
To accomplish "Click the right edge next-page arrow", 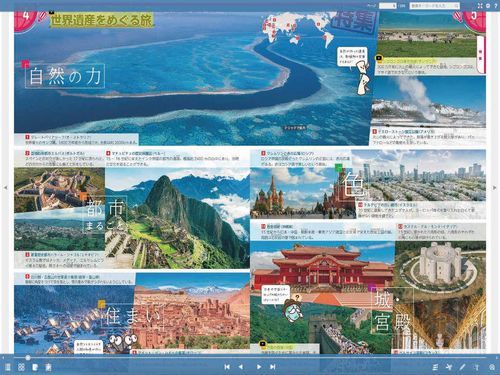I will [494, 188].
